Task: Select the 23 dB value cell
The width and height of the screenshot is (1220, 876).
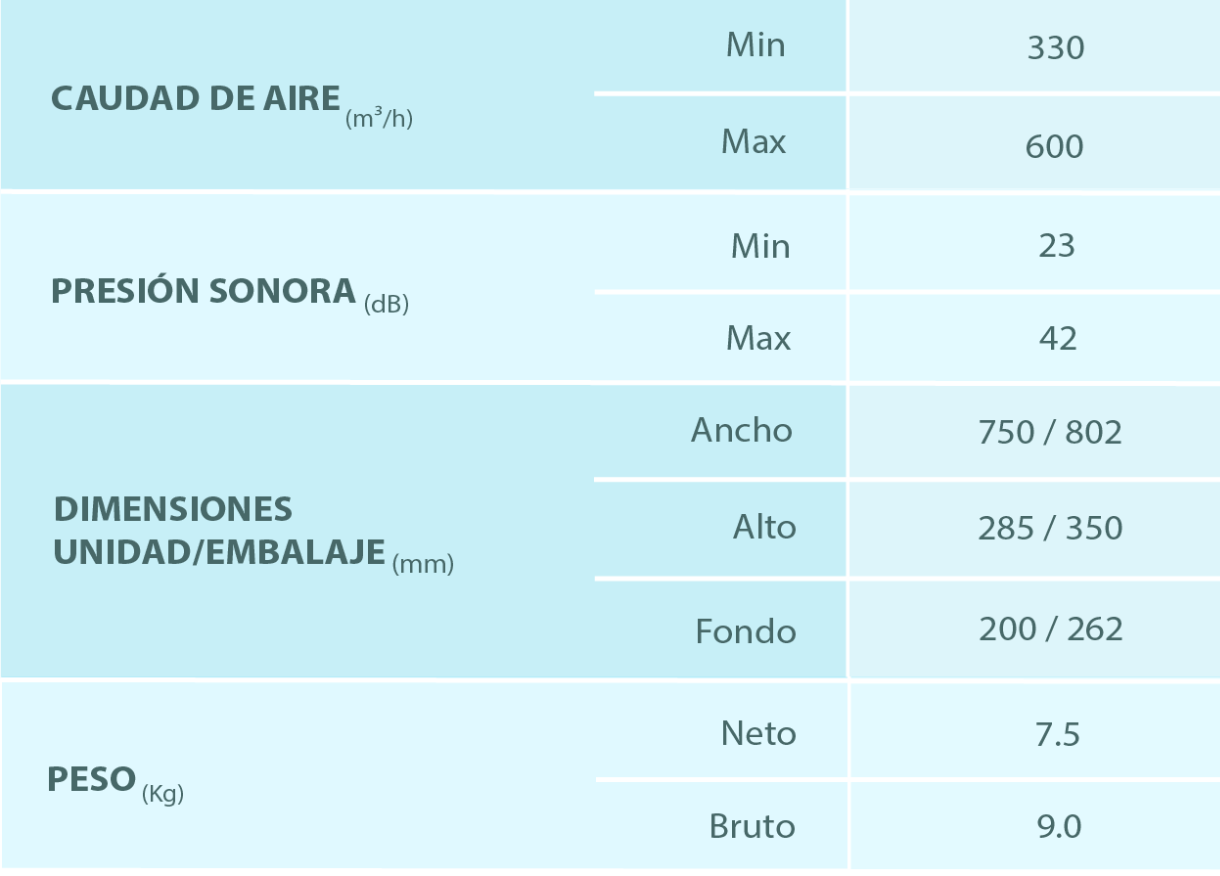Action: pyautogui.click(x=1056, y=245)
